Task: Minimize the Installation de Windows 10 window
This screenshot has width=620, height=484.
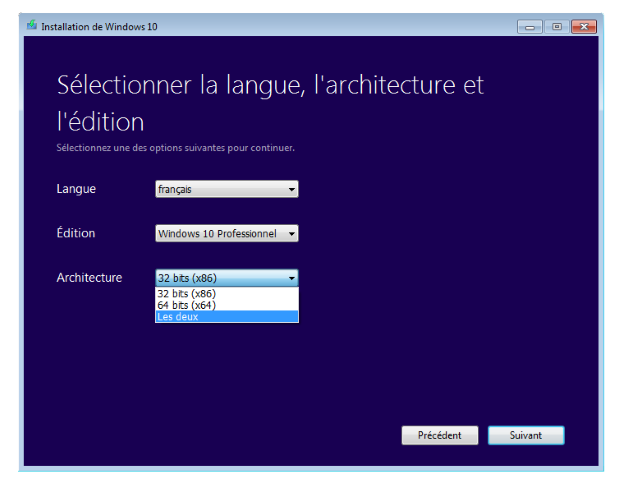Action: 529,27
